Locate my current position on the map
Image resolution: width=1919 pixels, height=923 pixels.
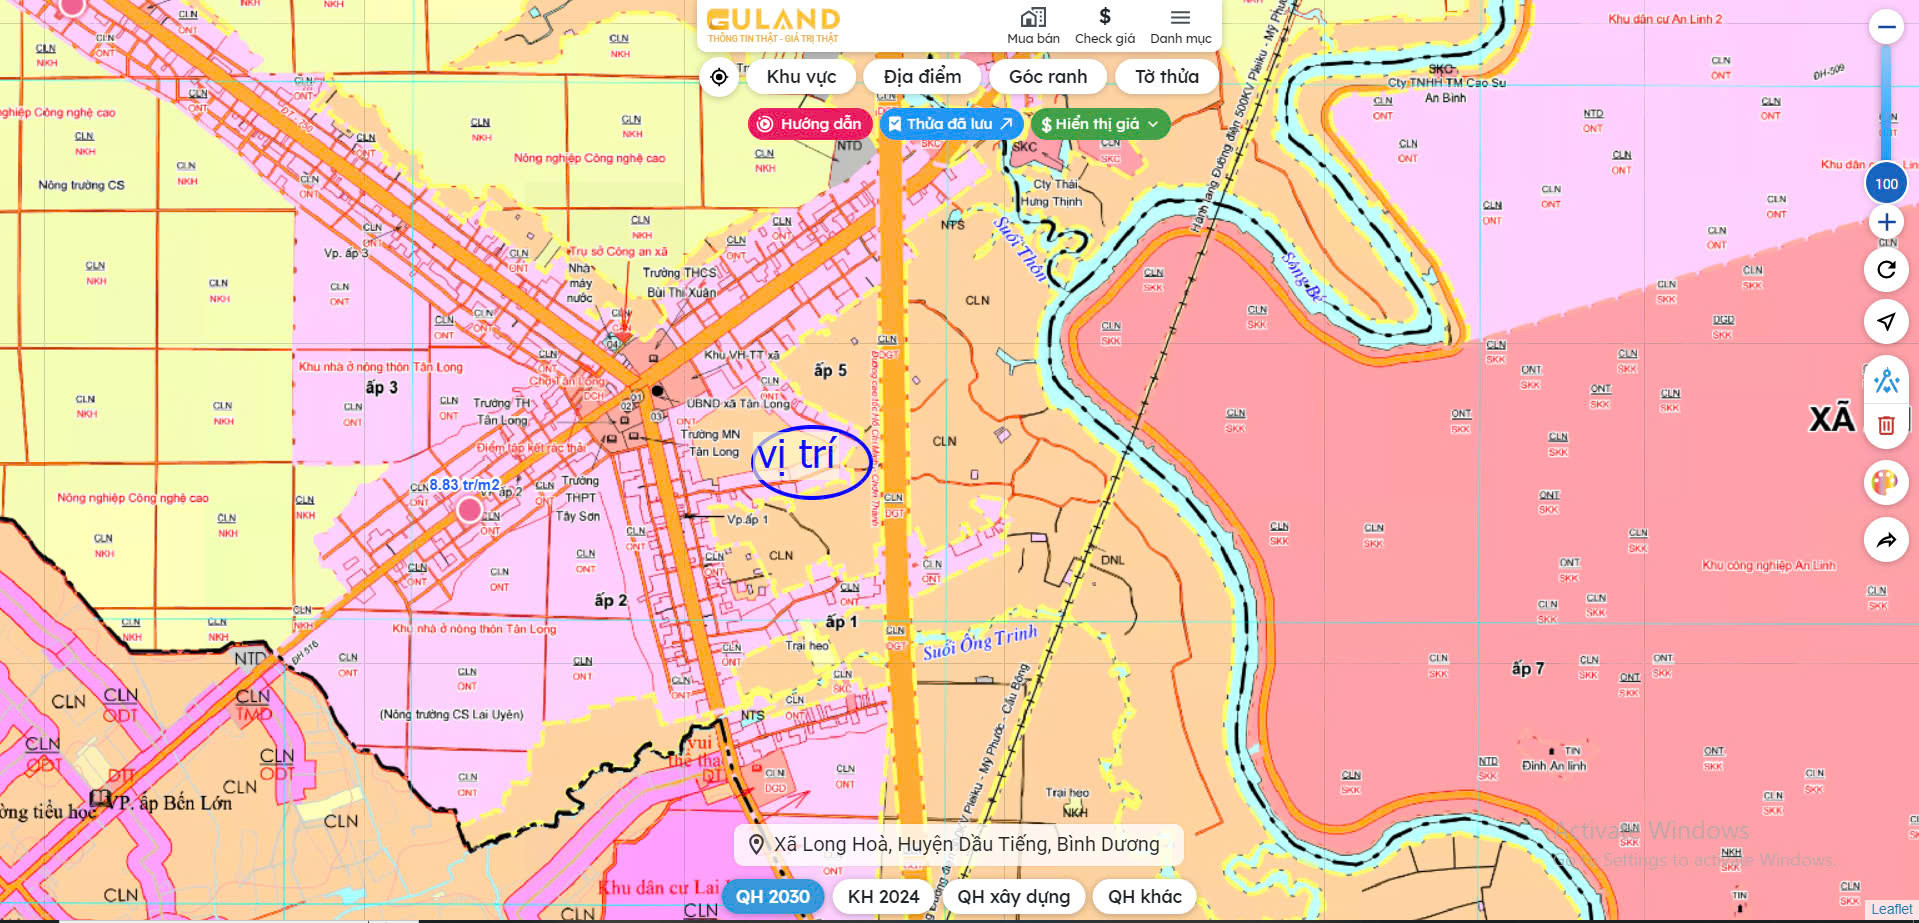tap(719, 77)
